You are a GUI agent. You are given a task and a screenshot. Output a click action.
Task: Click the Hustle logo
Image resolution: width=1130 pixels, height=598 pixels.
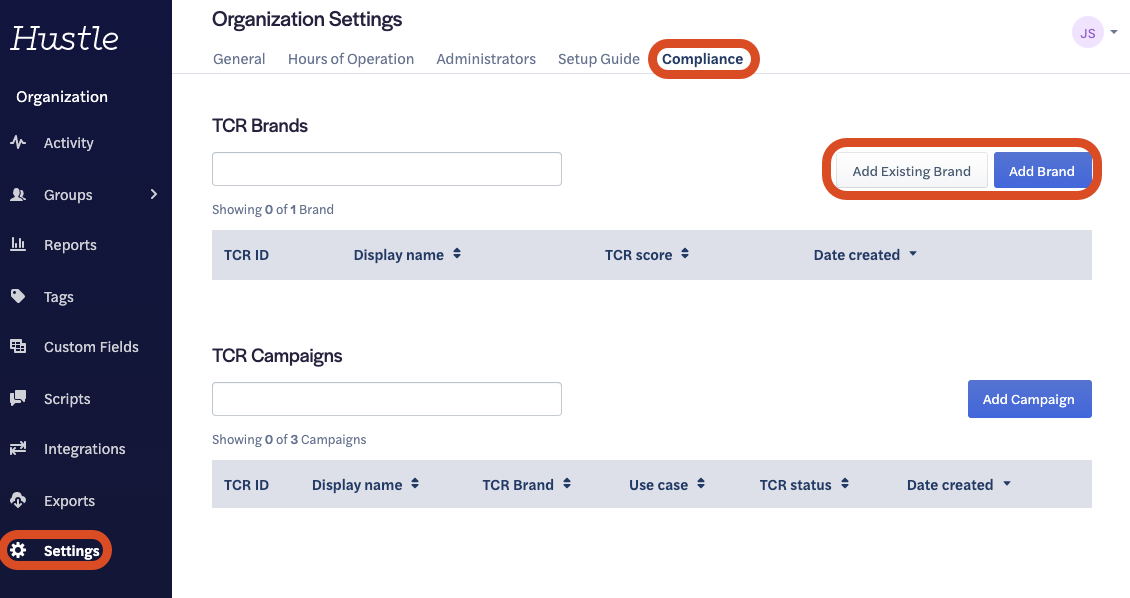coord(65,38)
